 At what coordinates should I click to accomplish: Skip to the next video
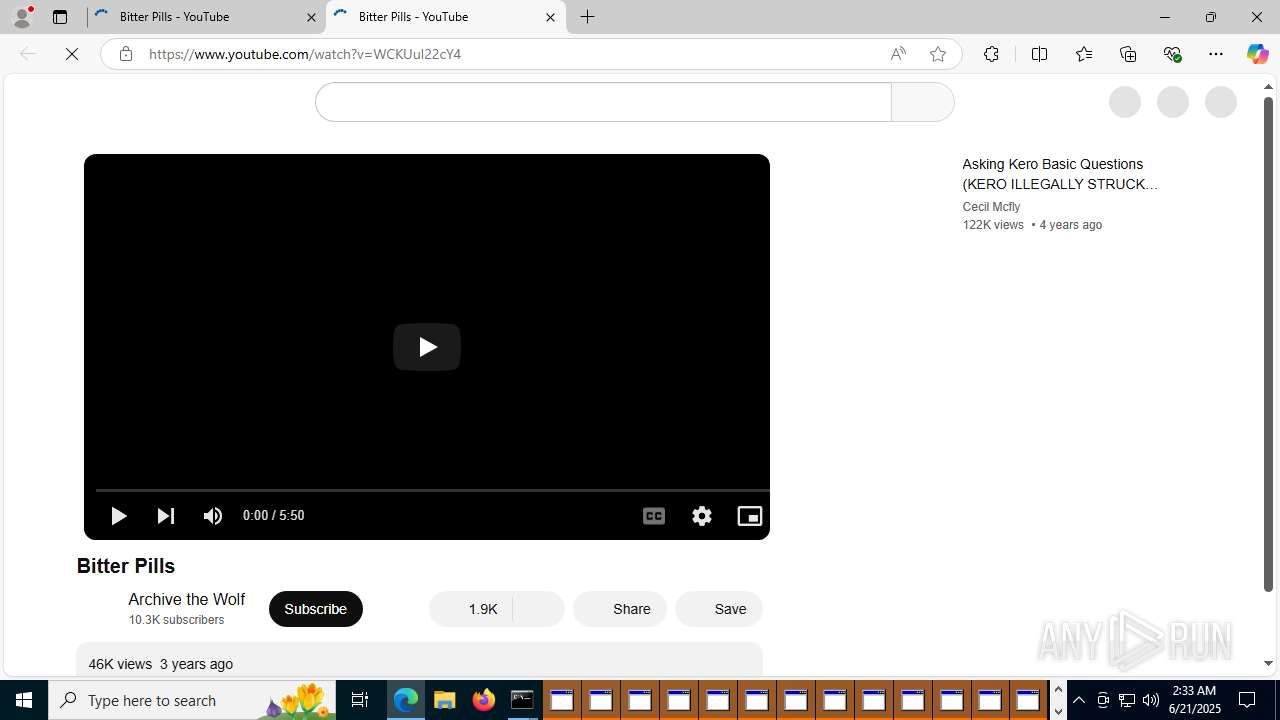click(166, 516)
